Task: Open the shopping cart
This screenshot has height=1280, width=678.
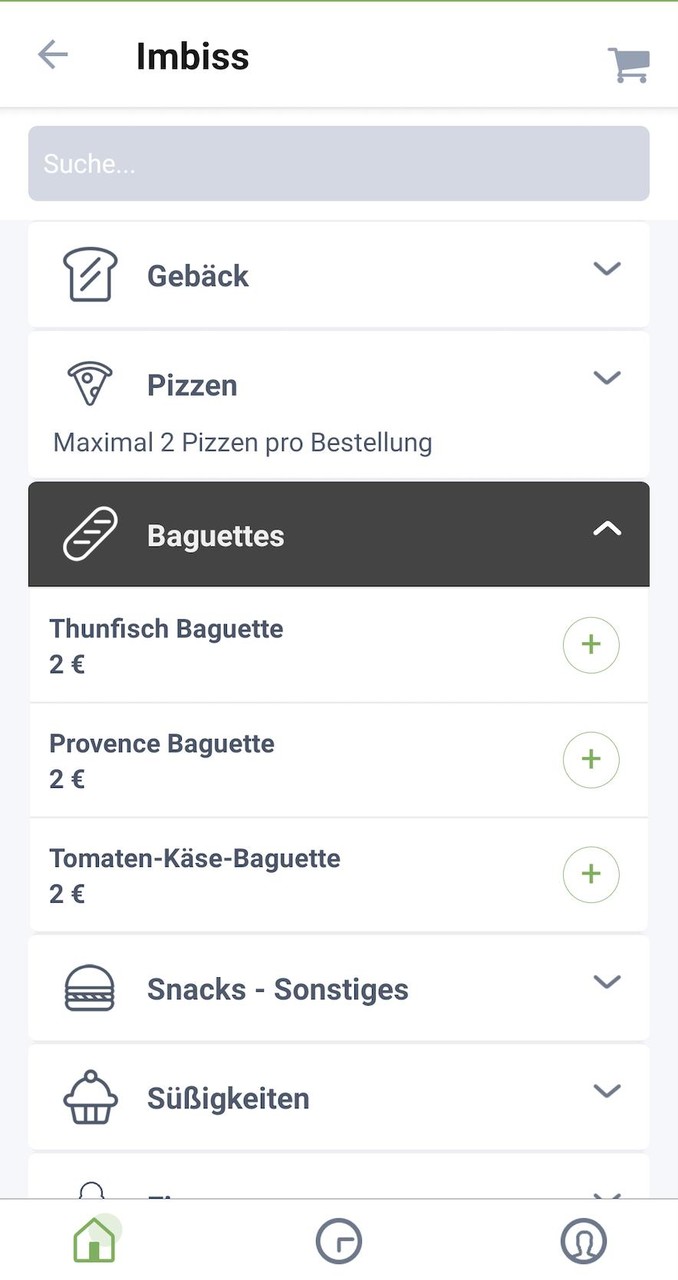Action: coord(628,65)
